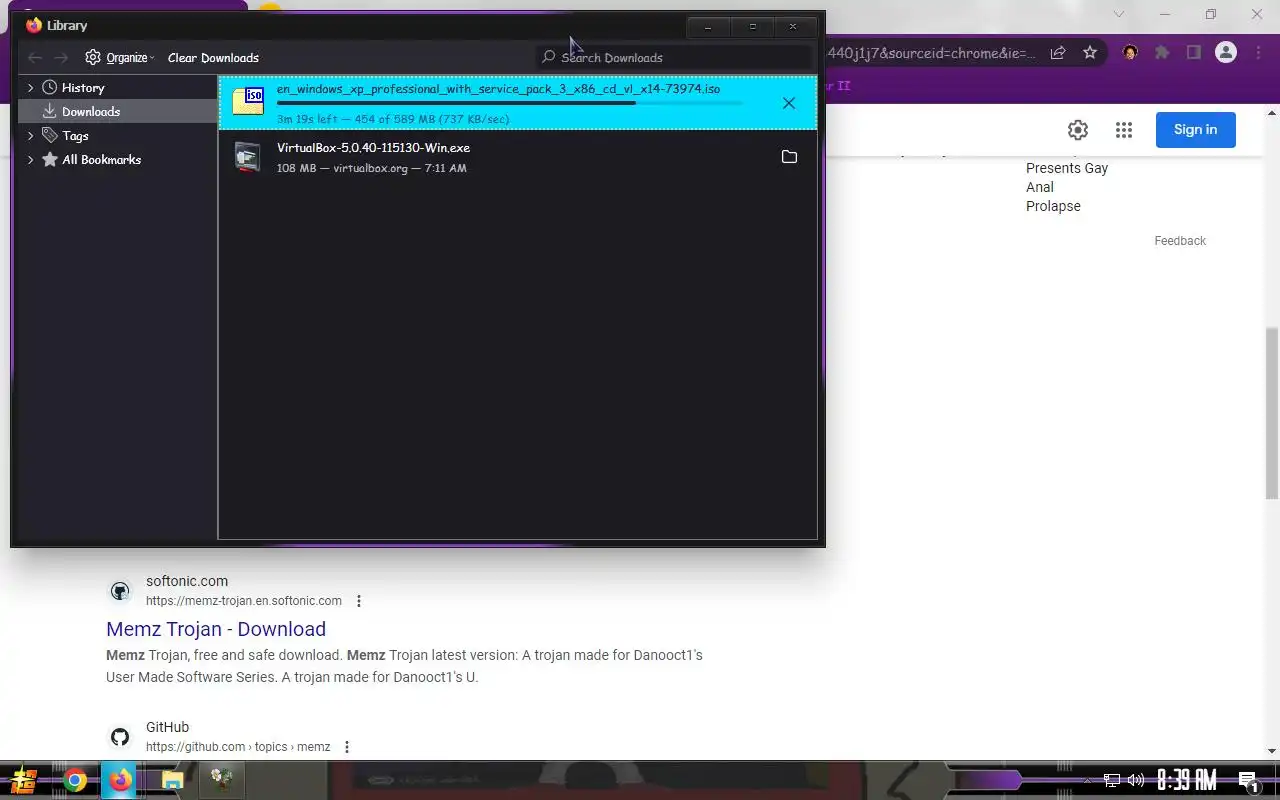Image resolution: width=1280 pixels, height=800 pixels.
Task: Open Chrome tab search chevron
Action: tap(1119, 14)
